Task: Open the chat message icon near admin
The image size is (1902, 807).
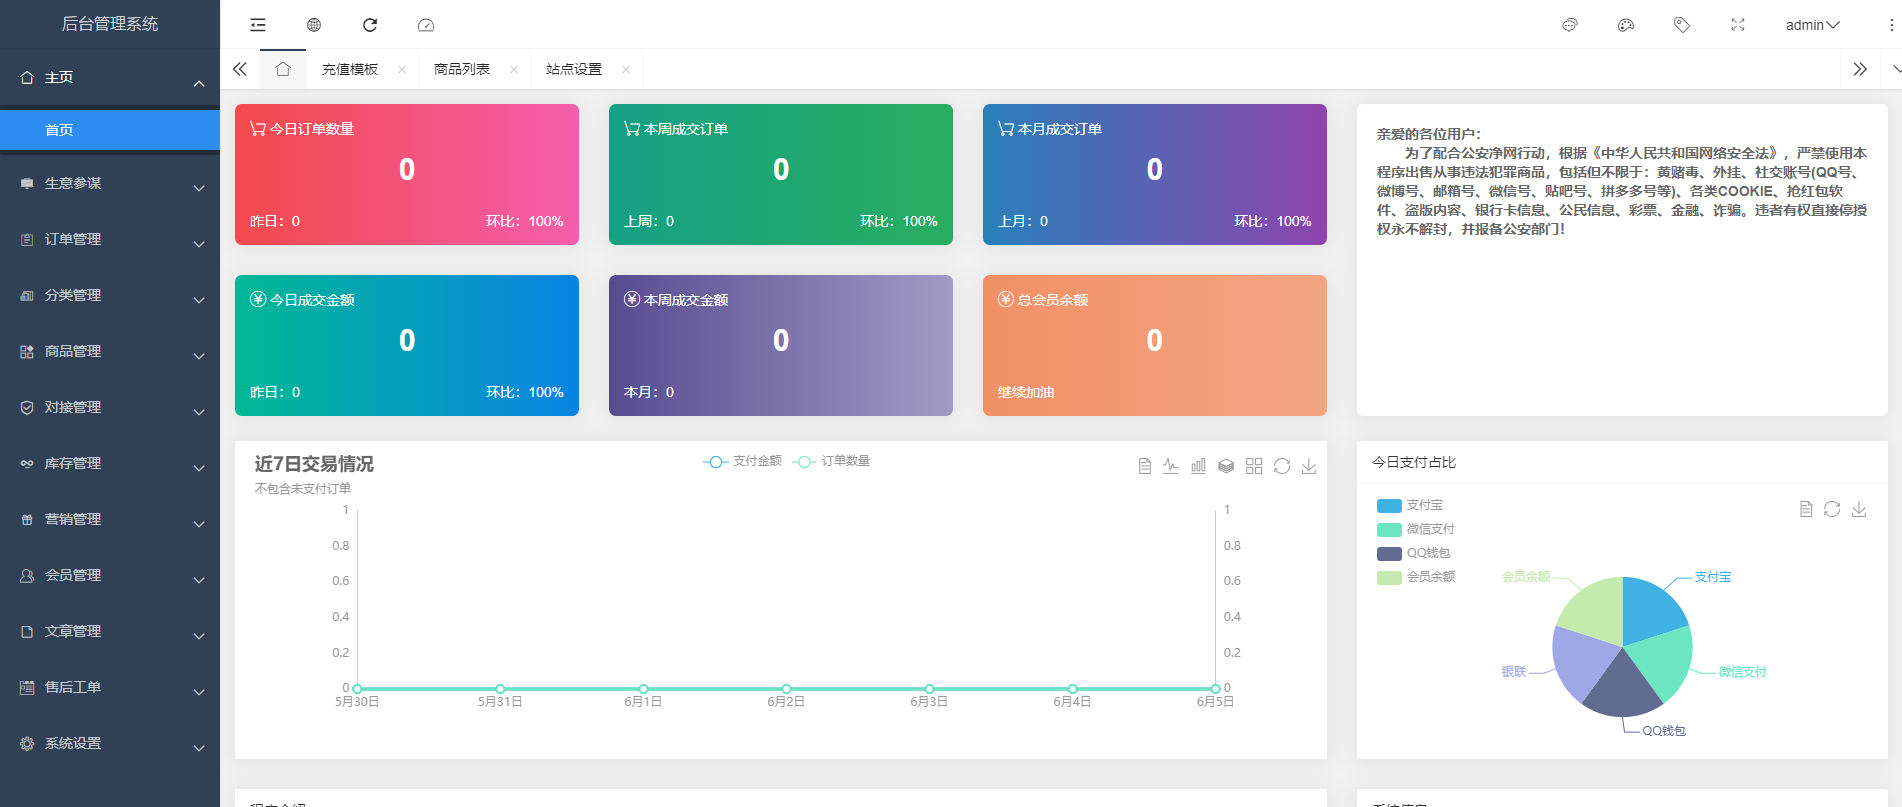Action: [1570, 25]
